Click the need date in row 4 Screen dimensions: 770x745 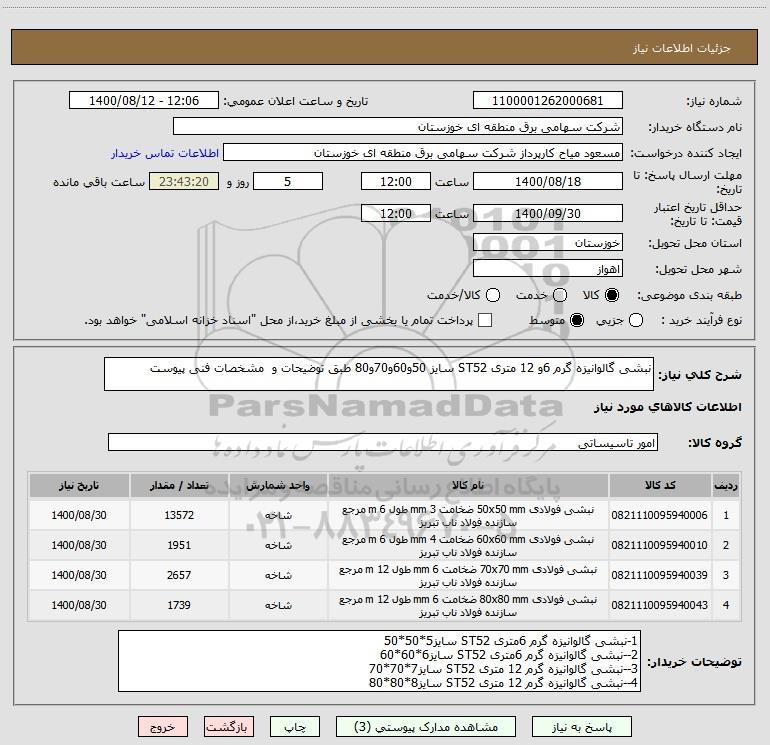coord(79,605)
